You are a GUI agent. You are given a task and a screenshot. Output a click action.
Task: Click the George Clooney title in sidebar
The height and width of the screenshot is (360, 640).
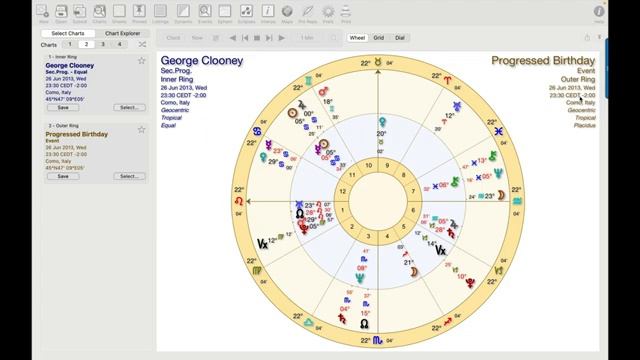(70, 65)
